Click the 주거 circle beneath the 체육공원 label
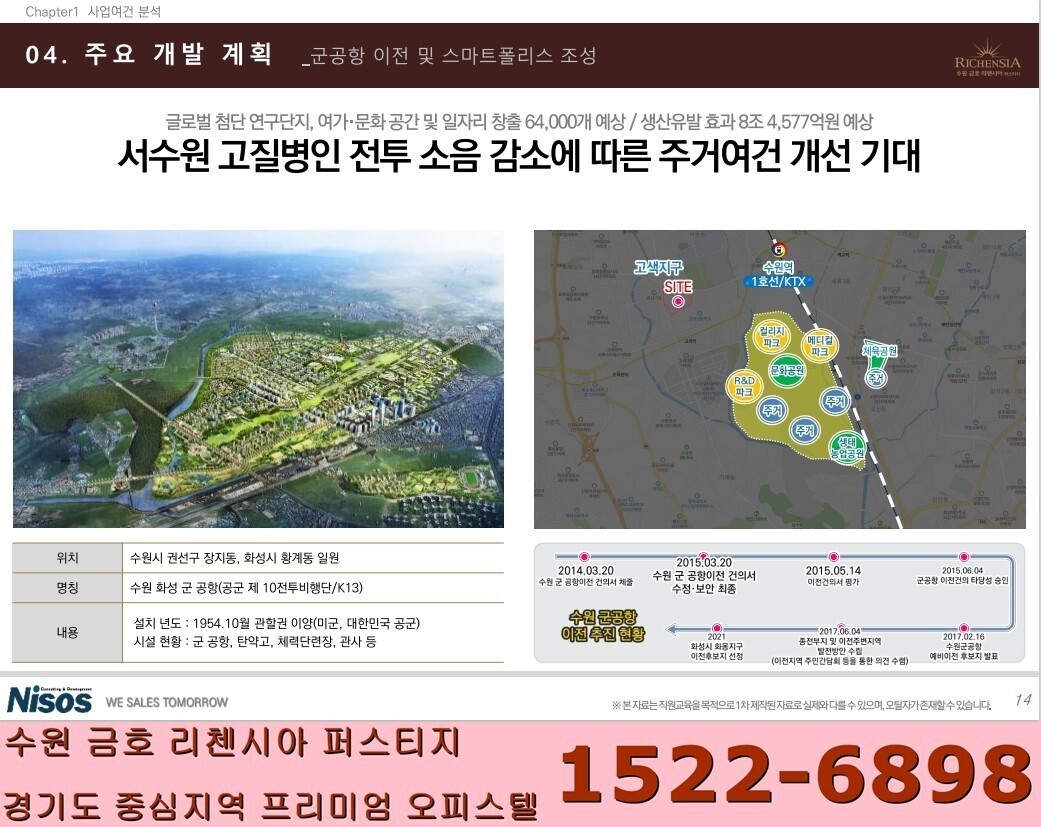Viewport: 1041px width, 827px height. [x=876, y=378]
